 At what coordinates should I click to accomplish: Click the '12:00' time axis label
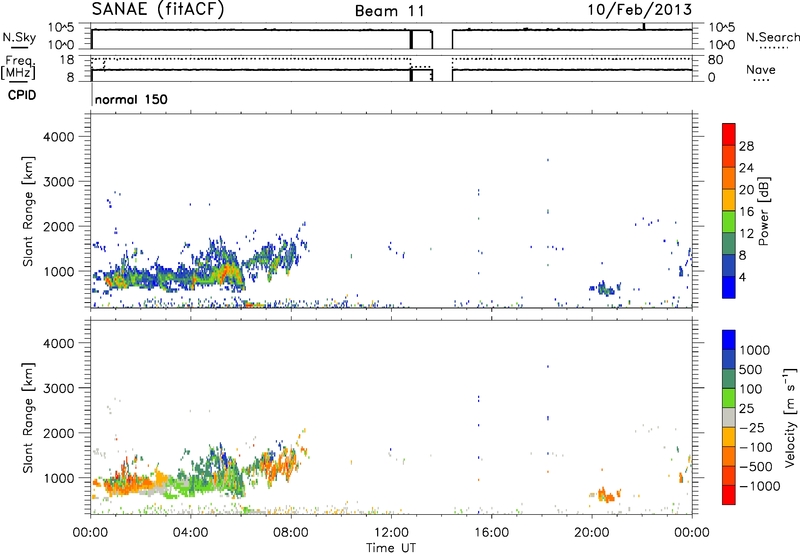tap(391, 533)
